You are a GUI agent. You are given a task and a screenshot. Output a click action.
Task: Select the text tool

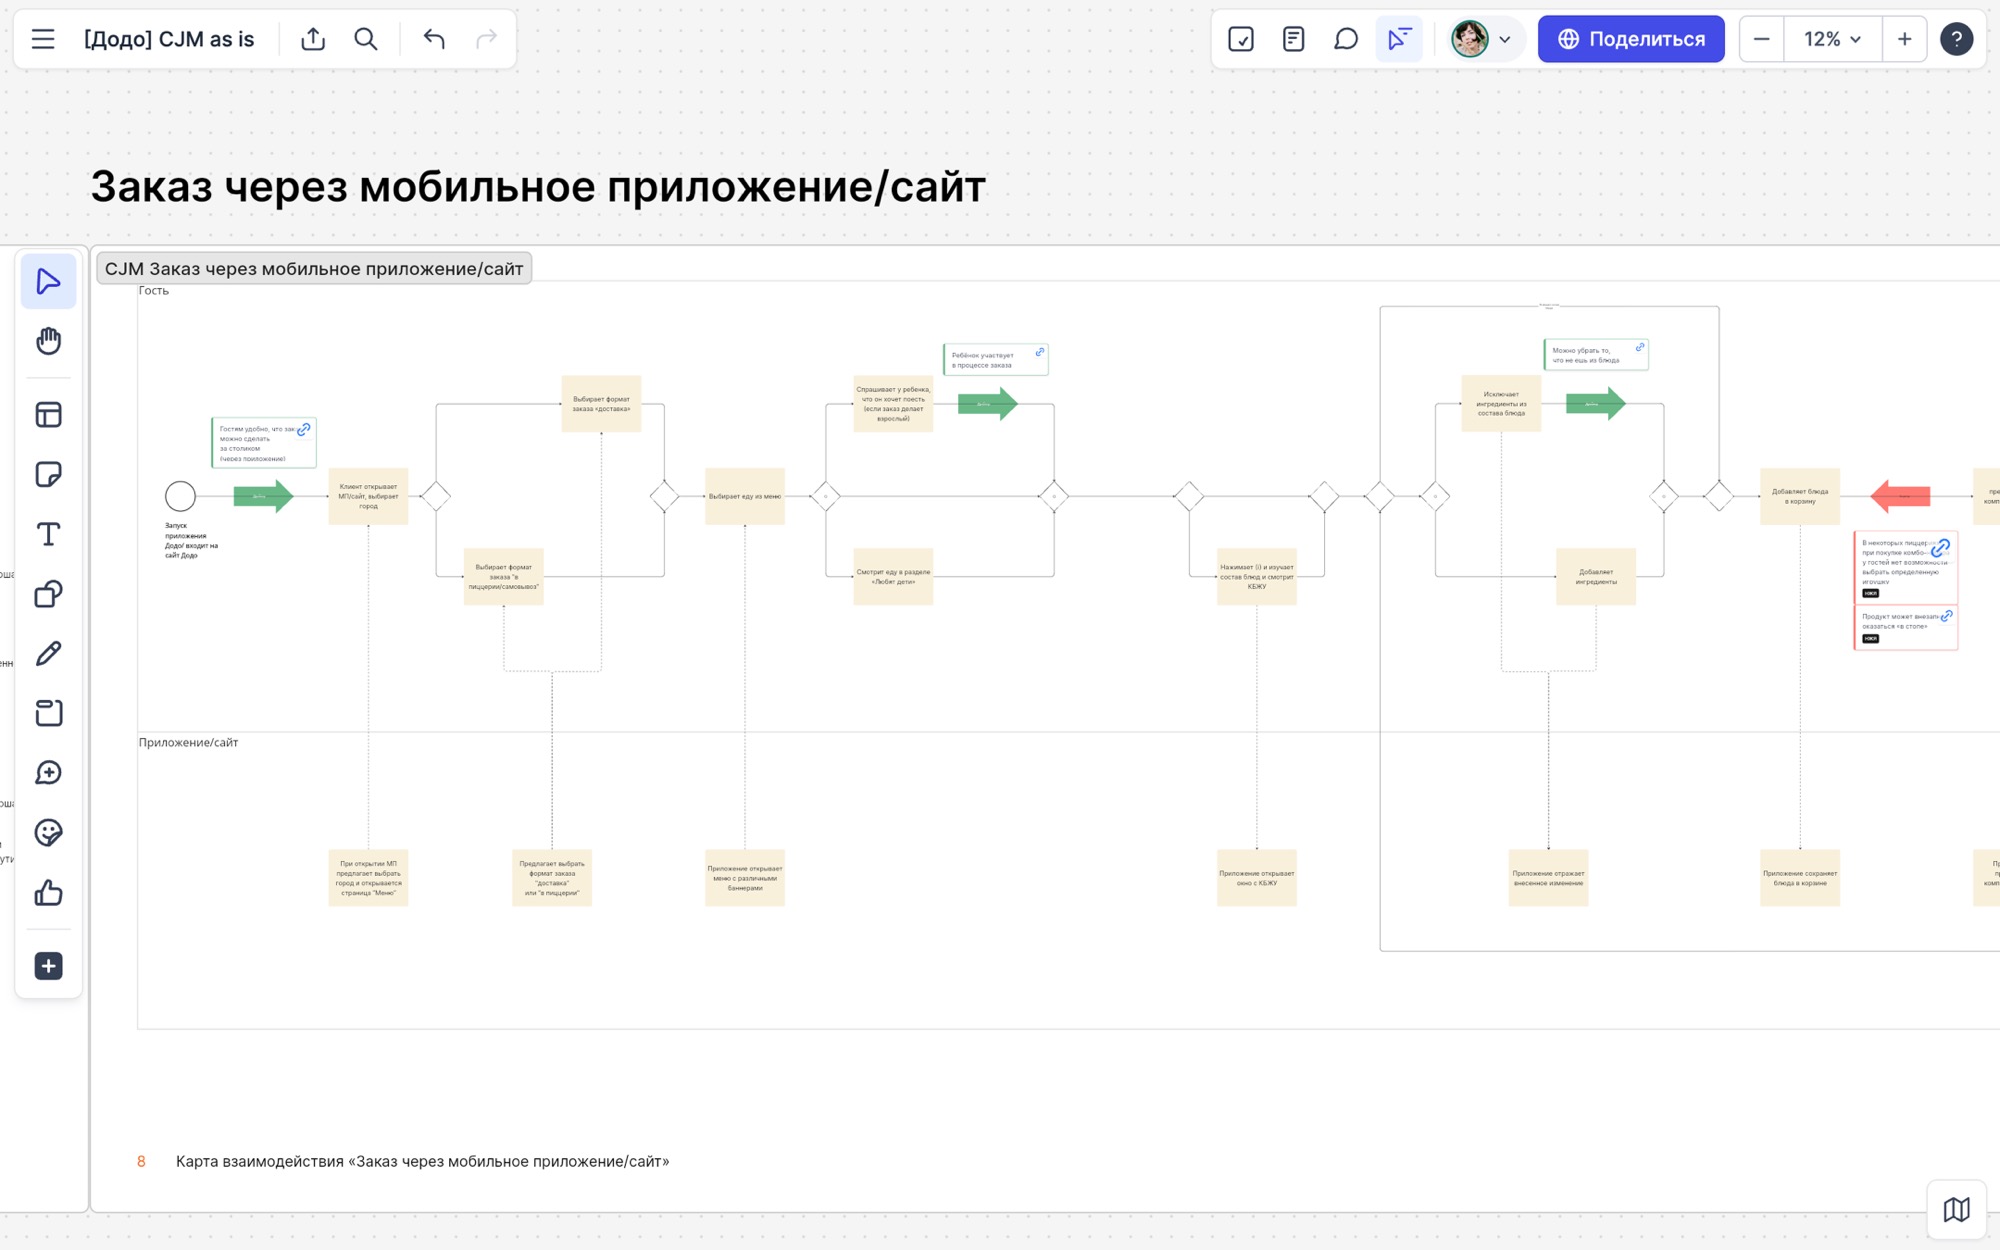click(x=48, y=534)
